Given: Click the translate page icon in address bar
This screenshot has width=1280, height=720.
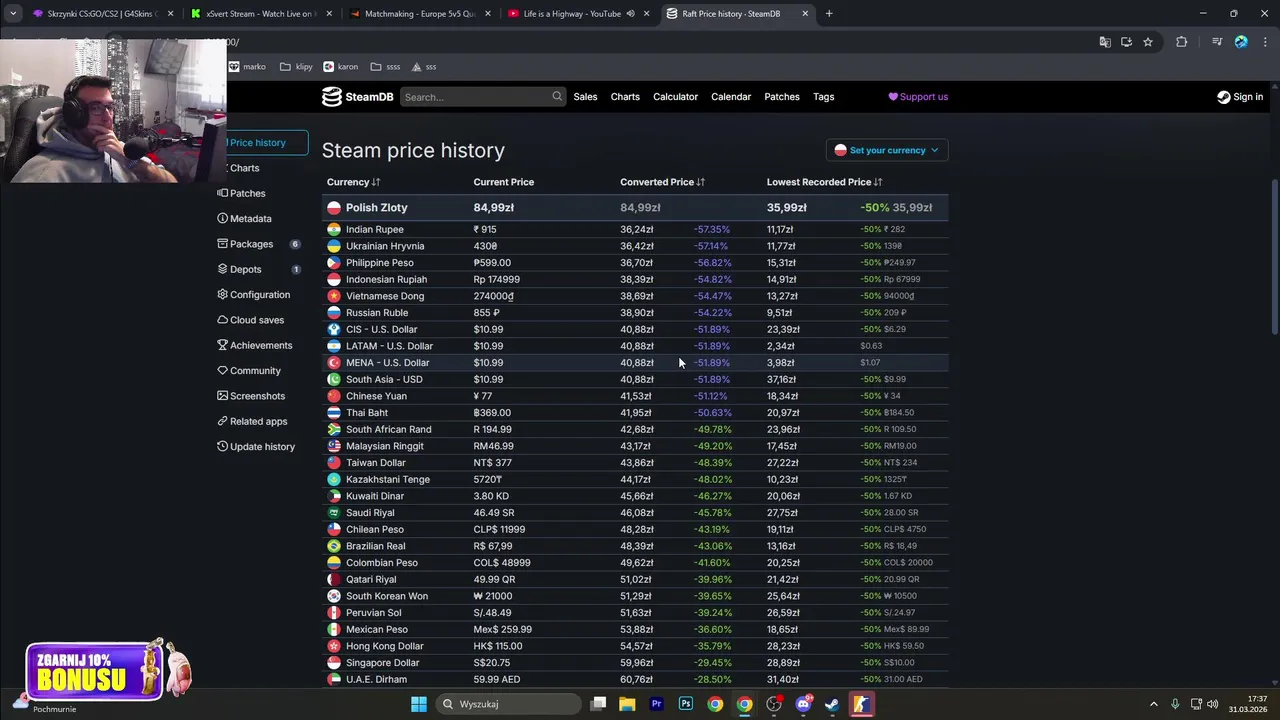Looking at the screenshot, I should click(1105, 42).
